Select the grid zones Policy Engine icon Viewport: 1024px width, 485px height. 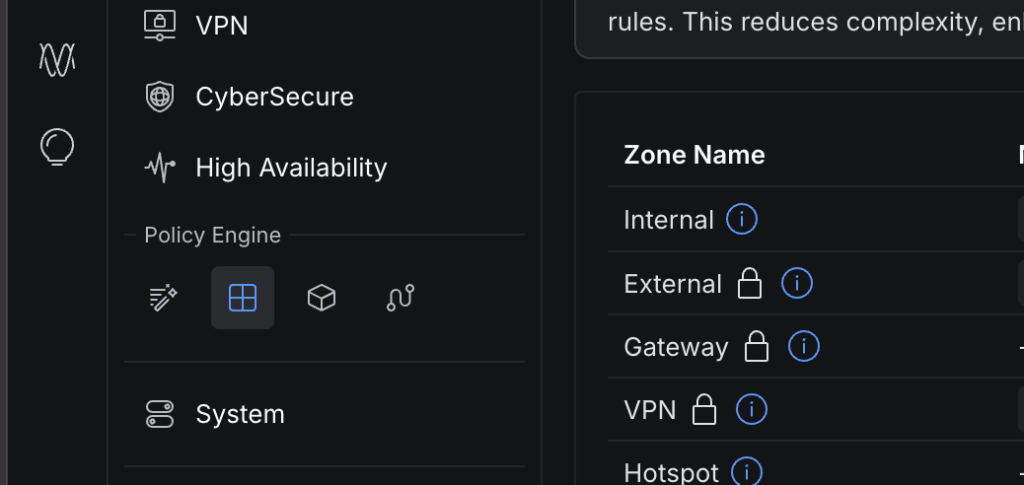click(x=242, y=298)
